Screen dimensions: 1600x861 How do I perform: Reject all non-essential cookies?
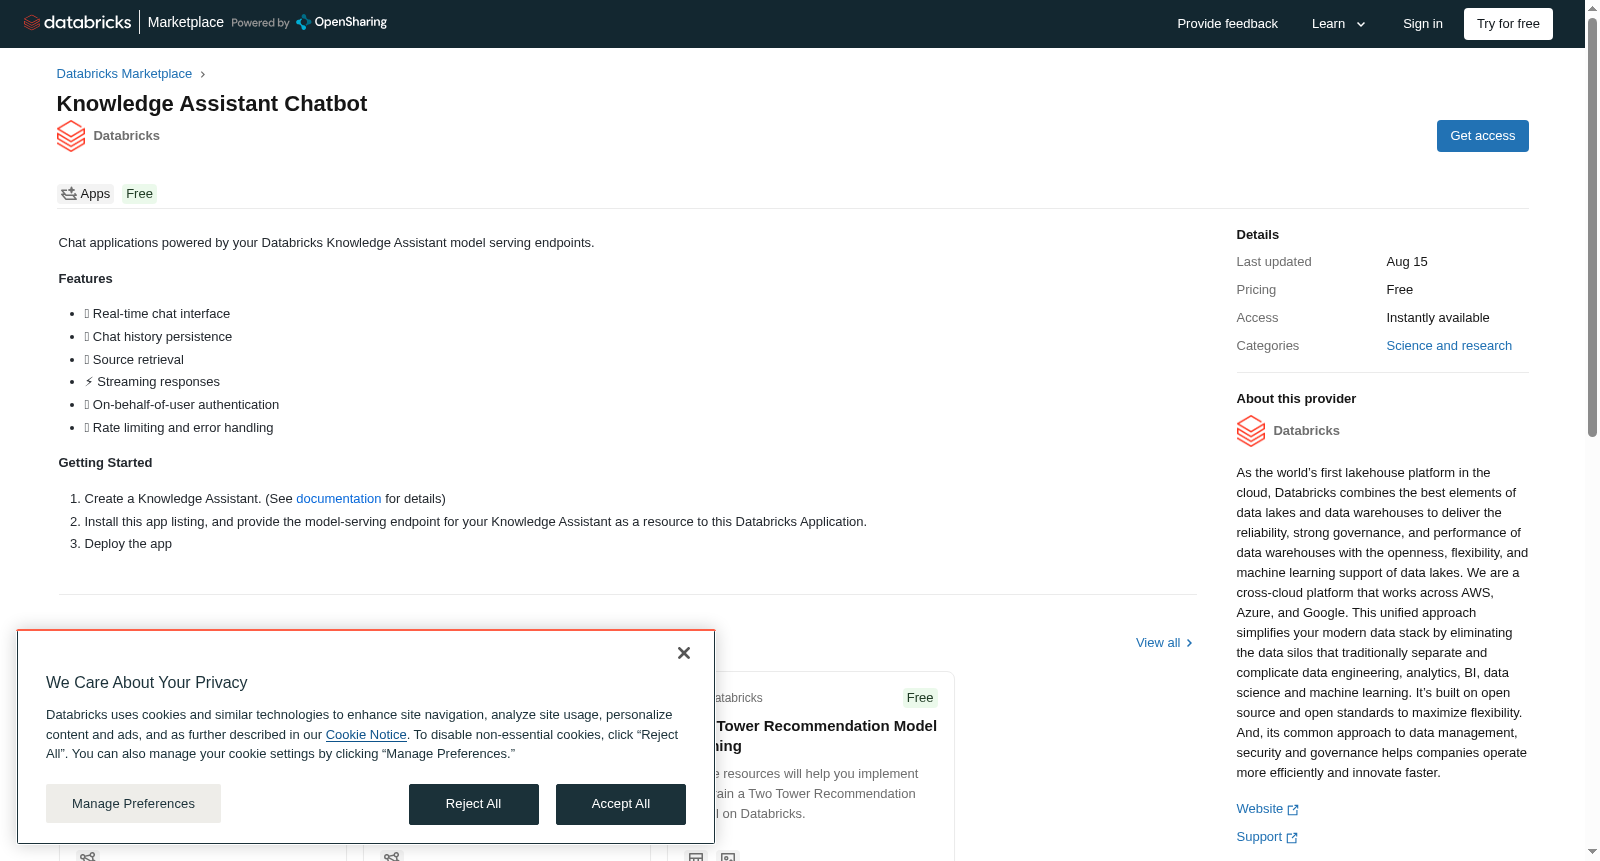pos(474,805)
